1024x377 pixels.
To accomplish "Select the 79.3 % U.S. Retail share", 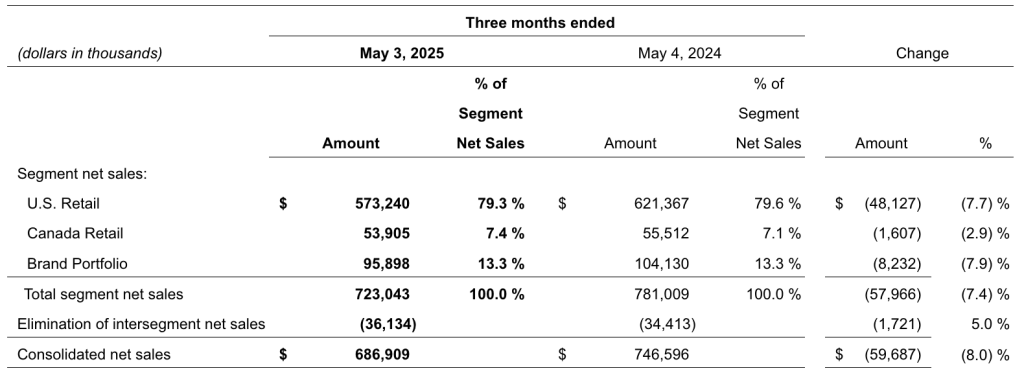I will pos(501,204).
